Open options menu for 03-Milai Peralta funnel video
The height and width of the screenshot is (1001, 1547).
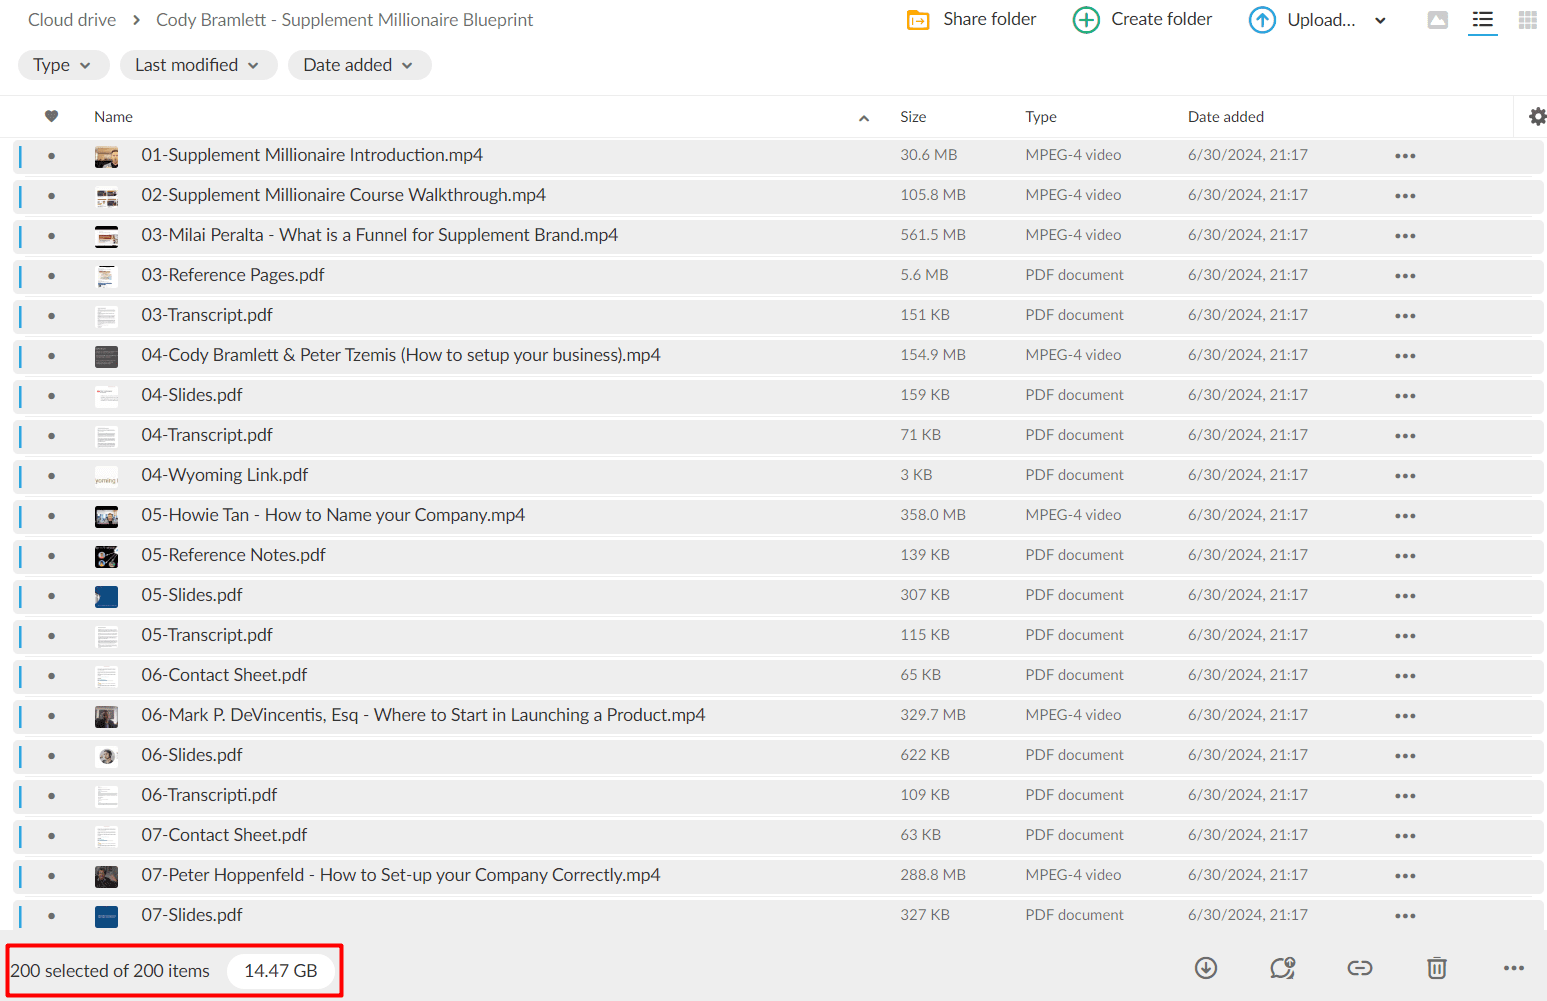pos(1405,236)
